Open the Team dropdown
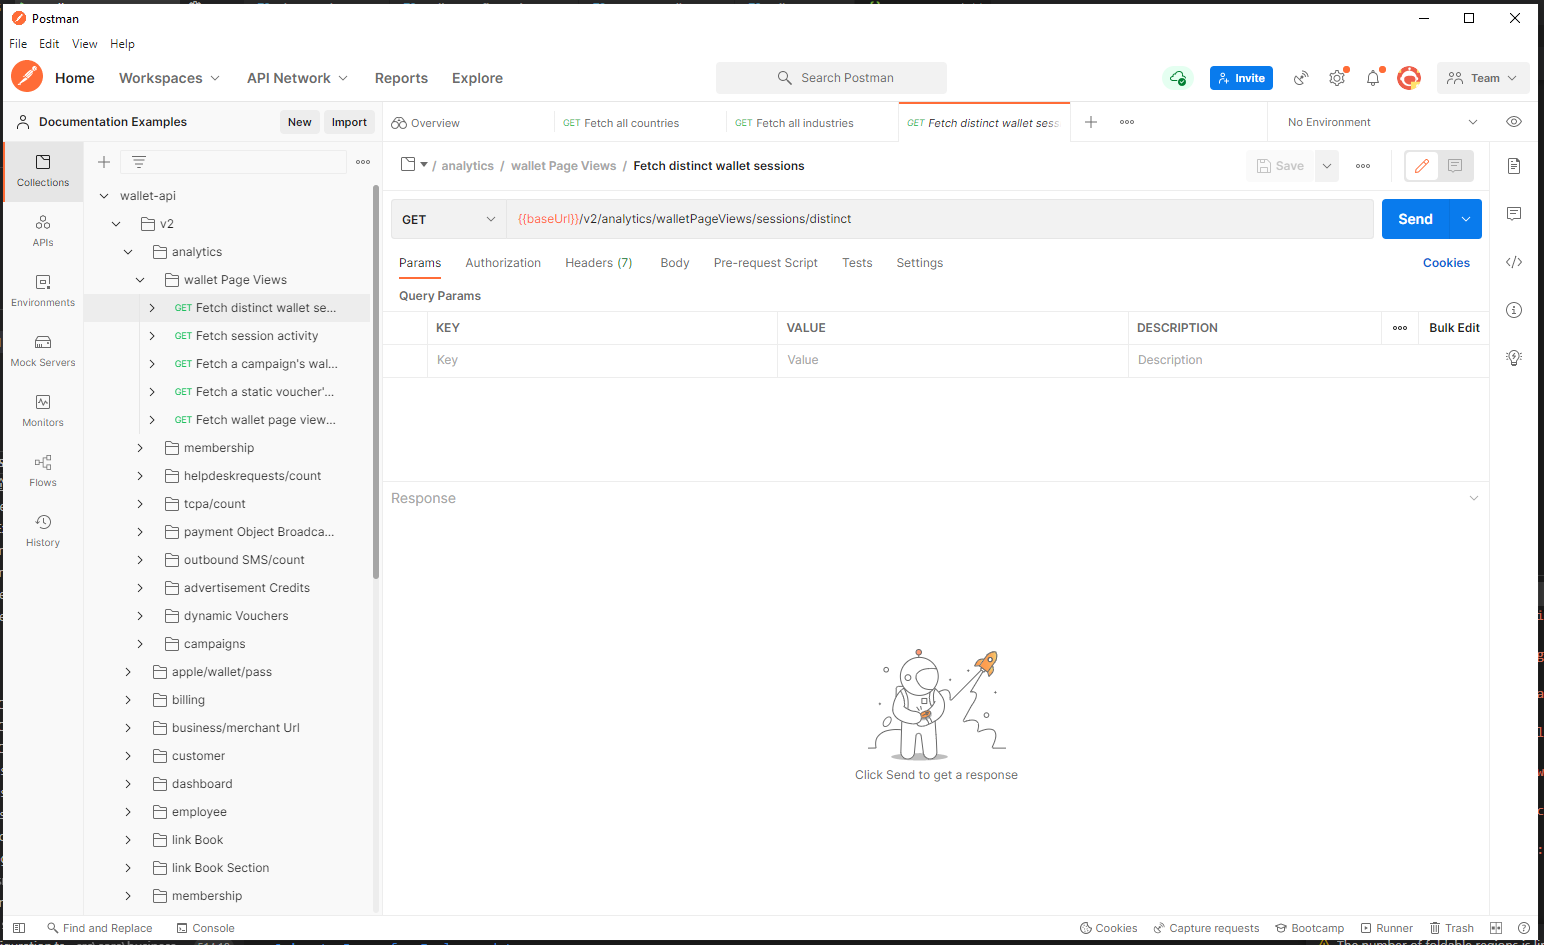This screenshot has height=945, width=1544. pyautogui.click(x=1483, y=78)
